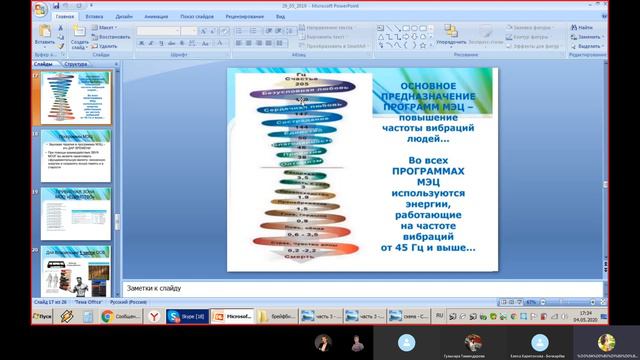Click the decrease font size icon
This screenshot has height=360, width=640.
click(213, 31)
